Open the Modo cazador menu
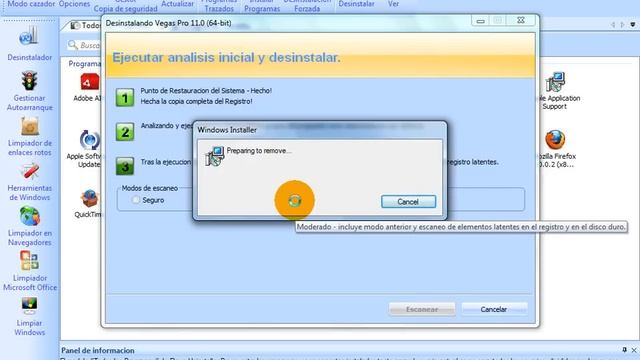Image resolution: width=640 pixels, height=360 pixels. click(31, 4)
